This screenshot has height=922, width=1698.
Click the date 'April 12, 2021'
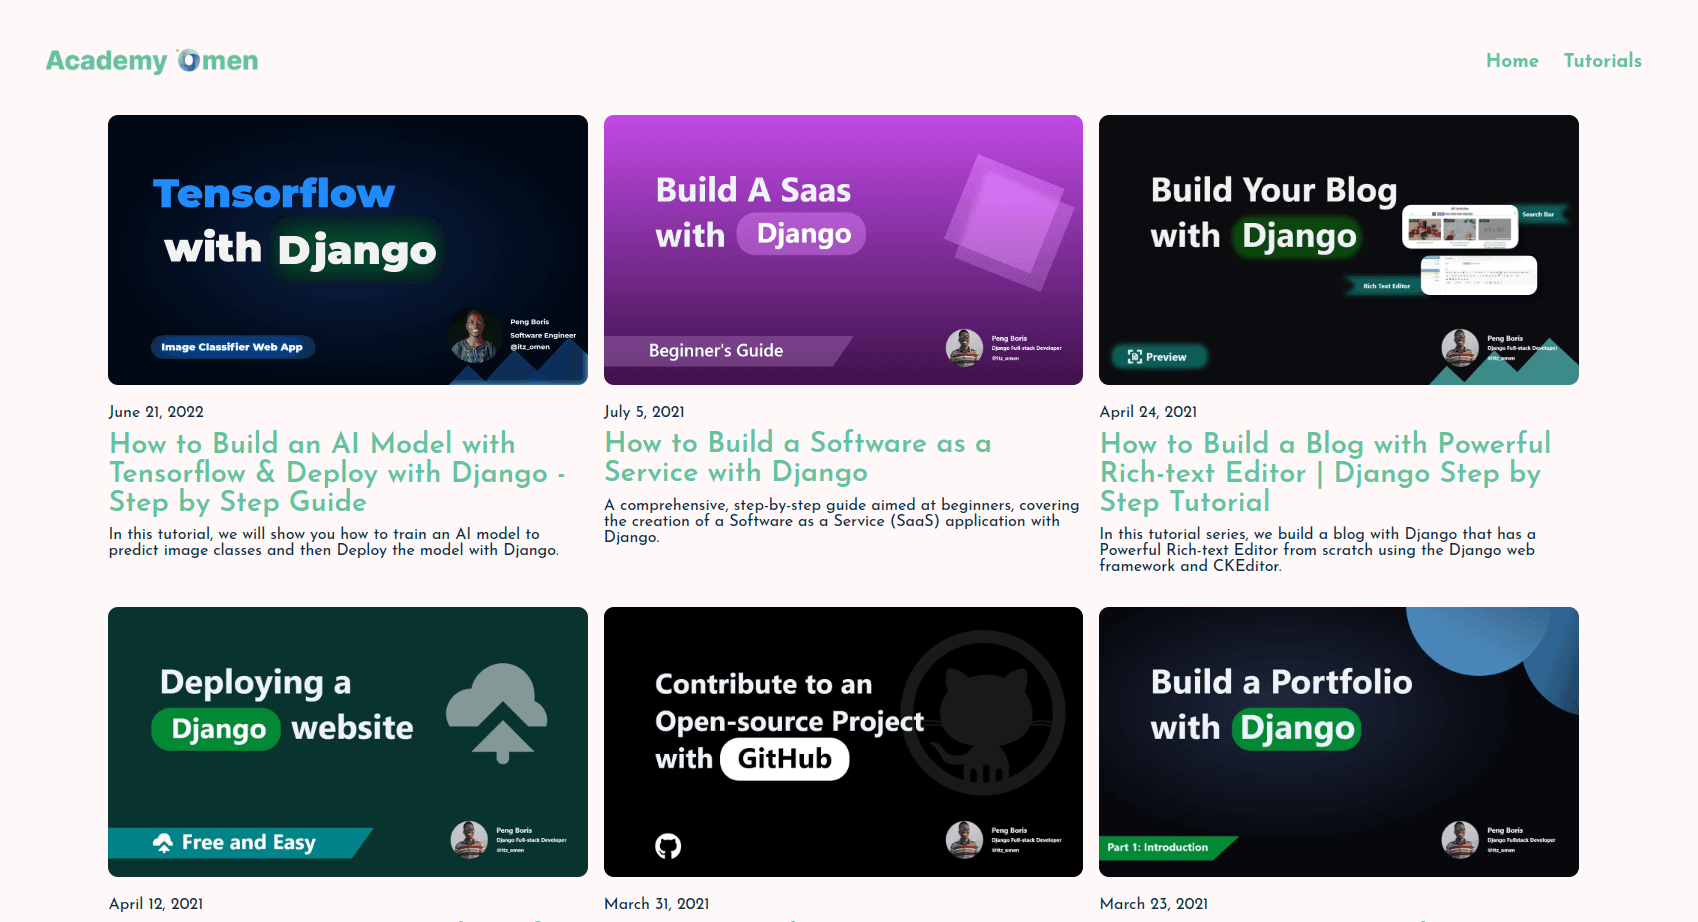click(x=156, y=904)
